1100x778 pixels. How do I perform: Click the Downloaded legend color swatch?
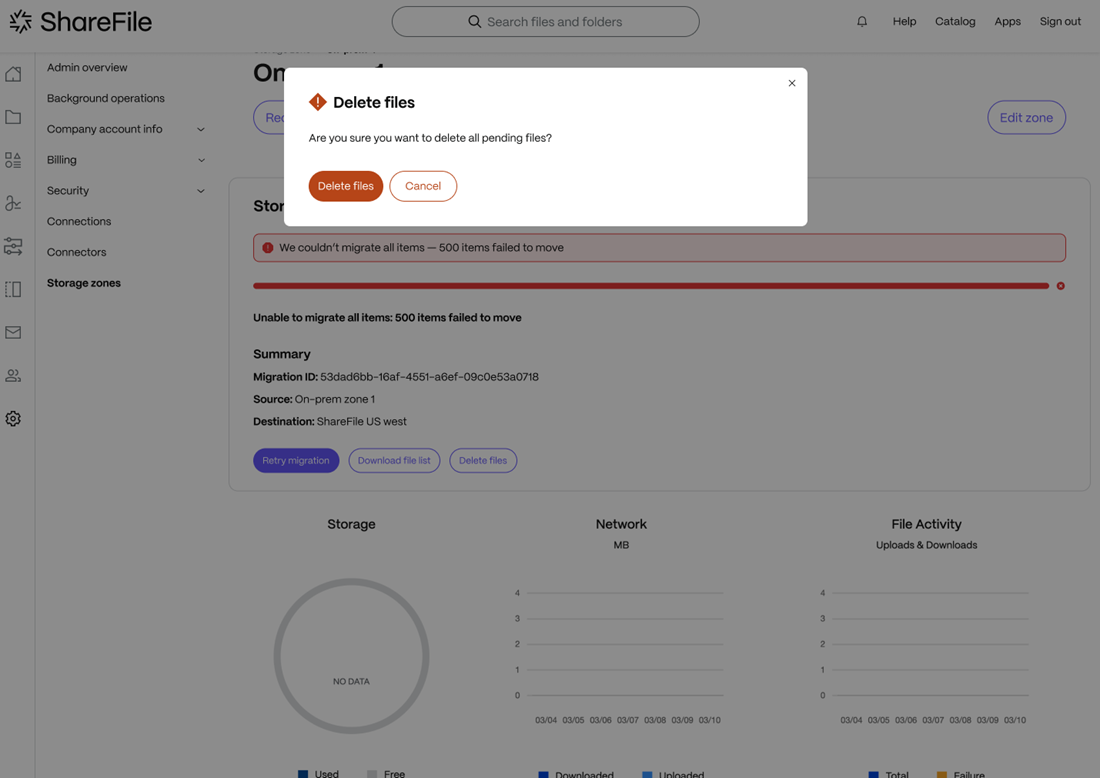pos(543,774)
